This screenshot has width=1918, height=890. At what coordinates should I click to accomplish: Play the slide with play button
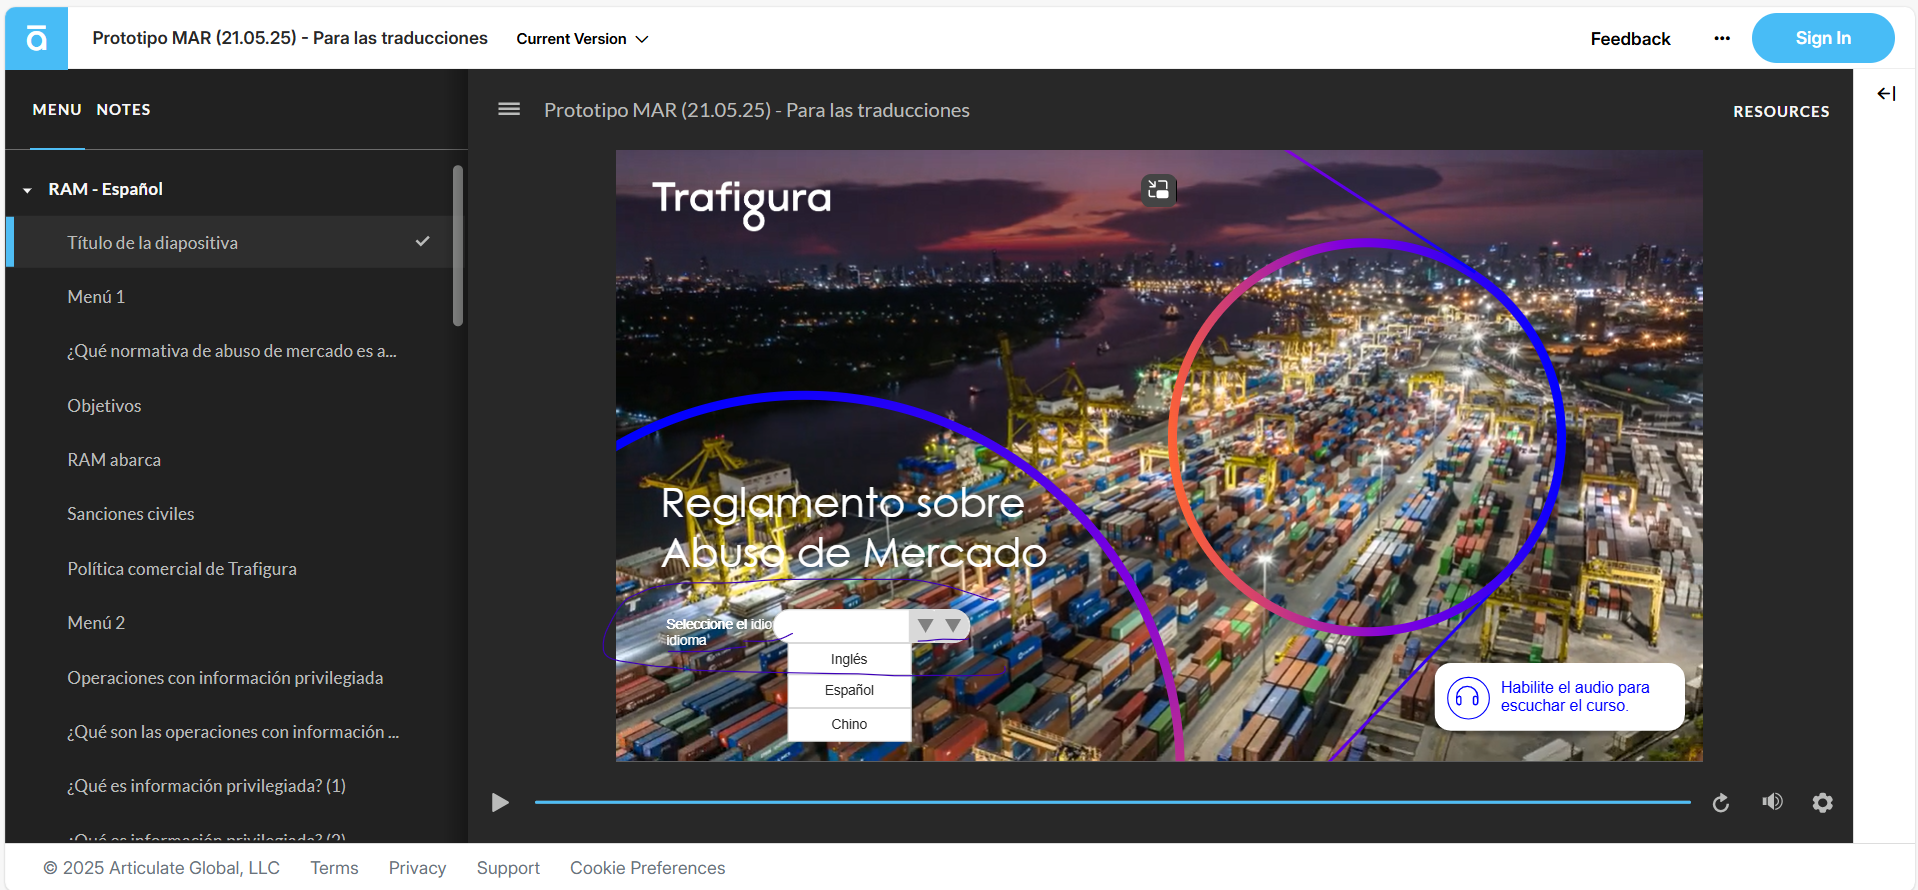500,802
